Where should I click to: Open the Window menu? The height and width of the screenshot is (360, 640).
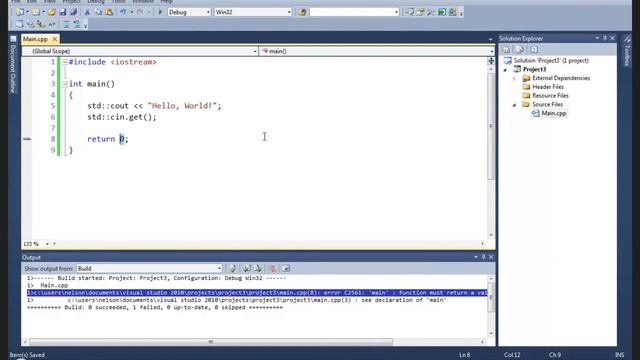[x=143, y=2]
